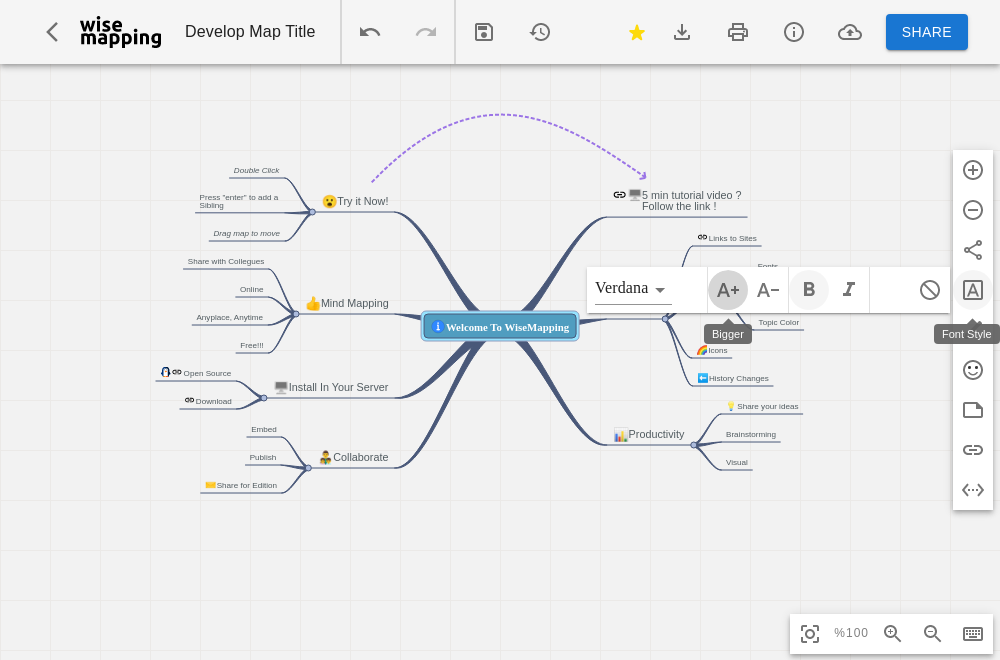Click the SHARE button

(927, 32)
